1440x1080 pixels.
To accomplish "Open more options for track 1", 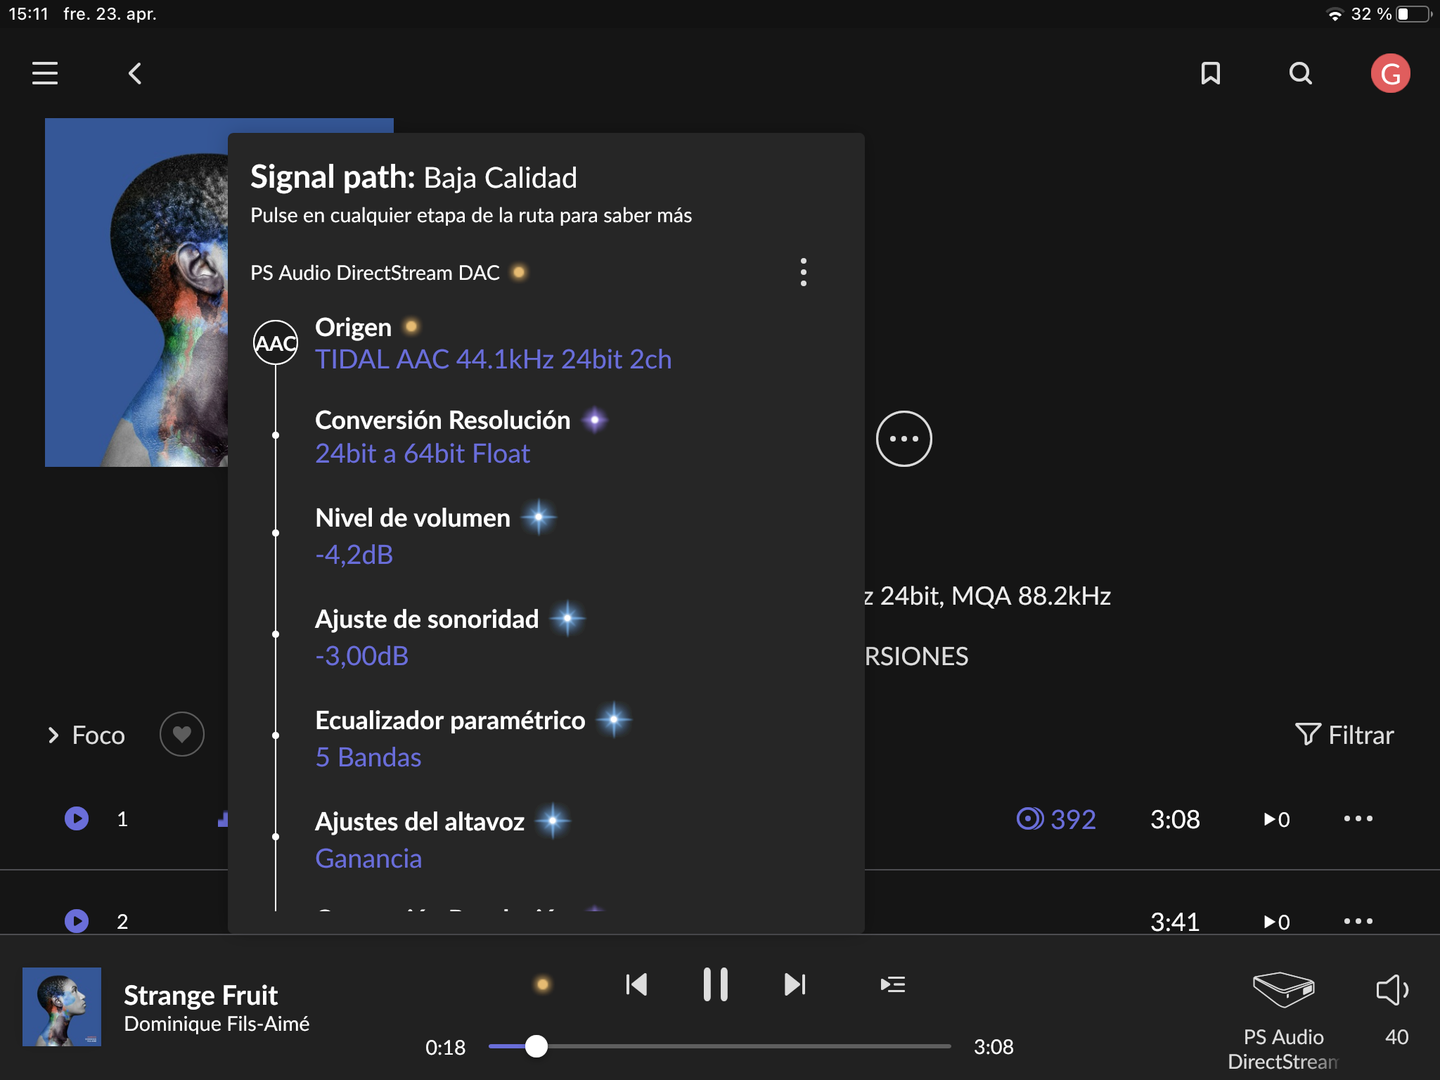I will coord(1358,819).
